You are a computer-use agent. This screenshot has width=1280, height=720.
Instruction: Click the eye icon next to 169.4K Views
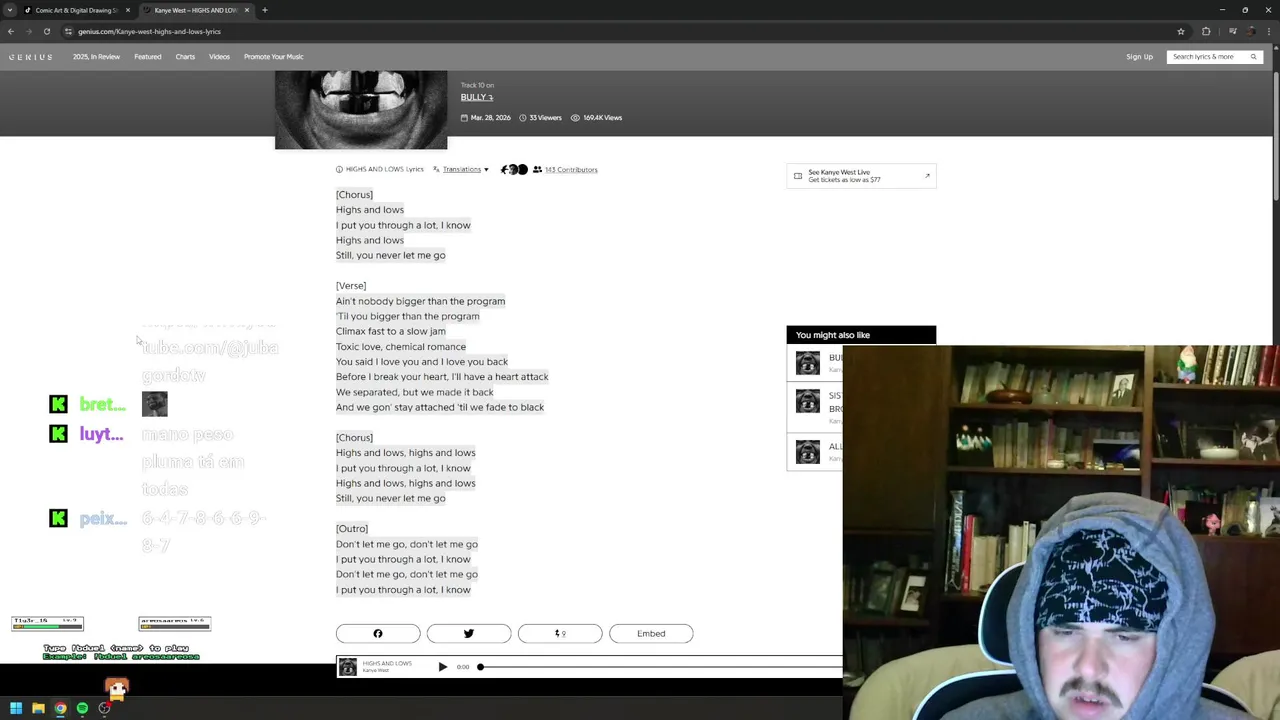tap(575, 117)
